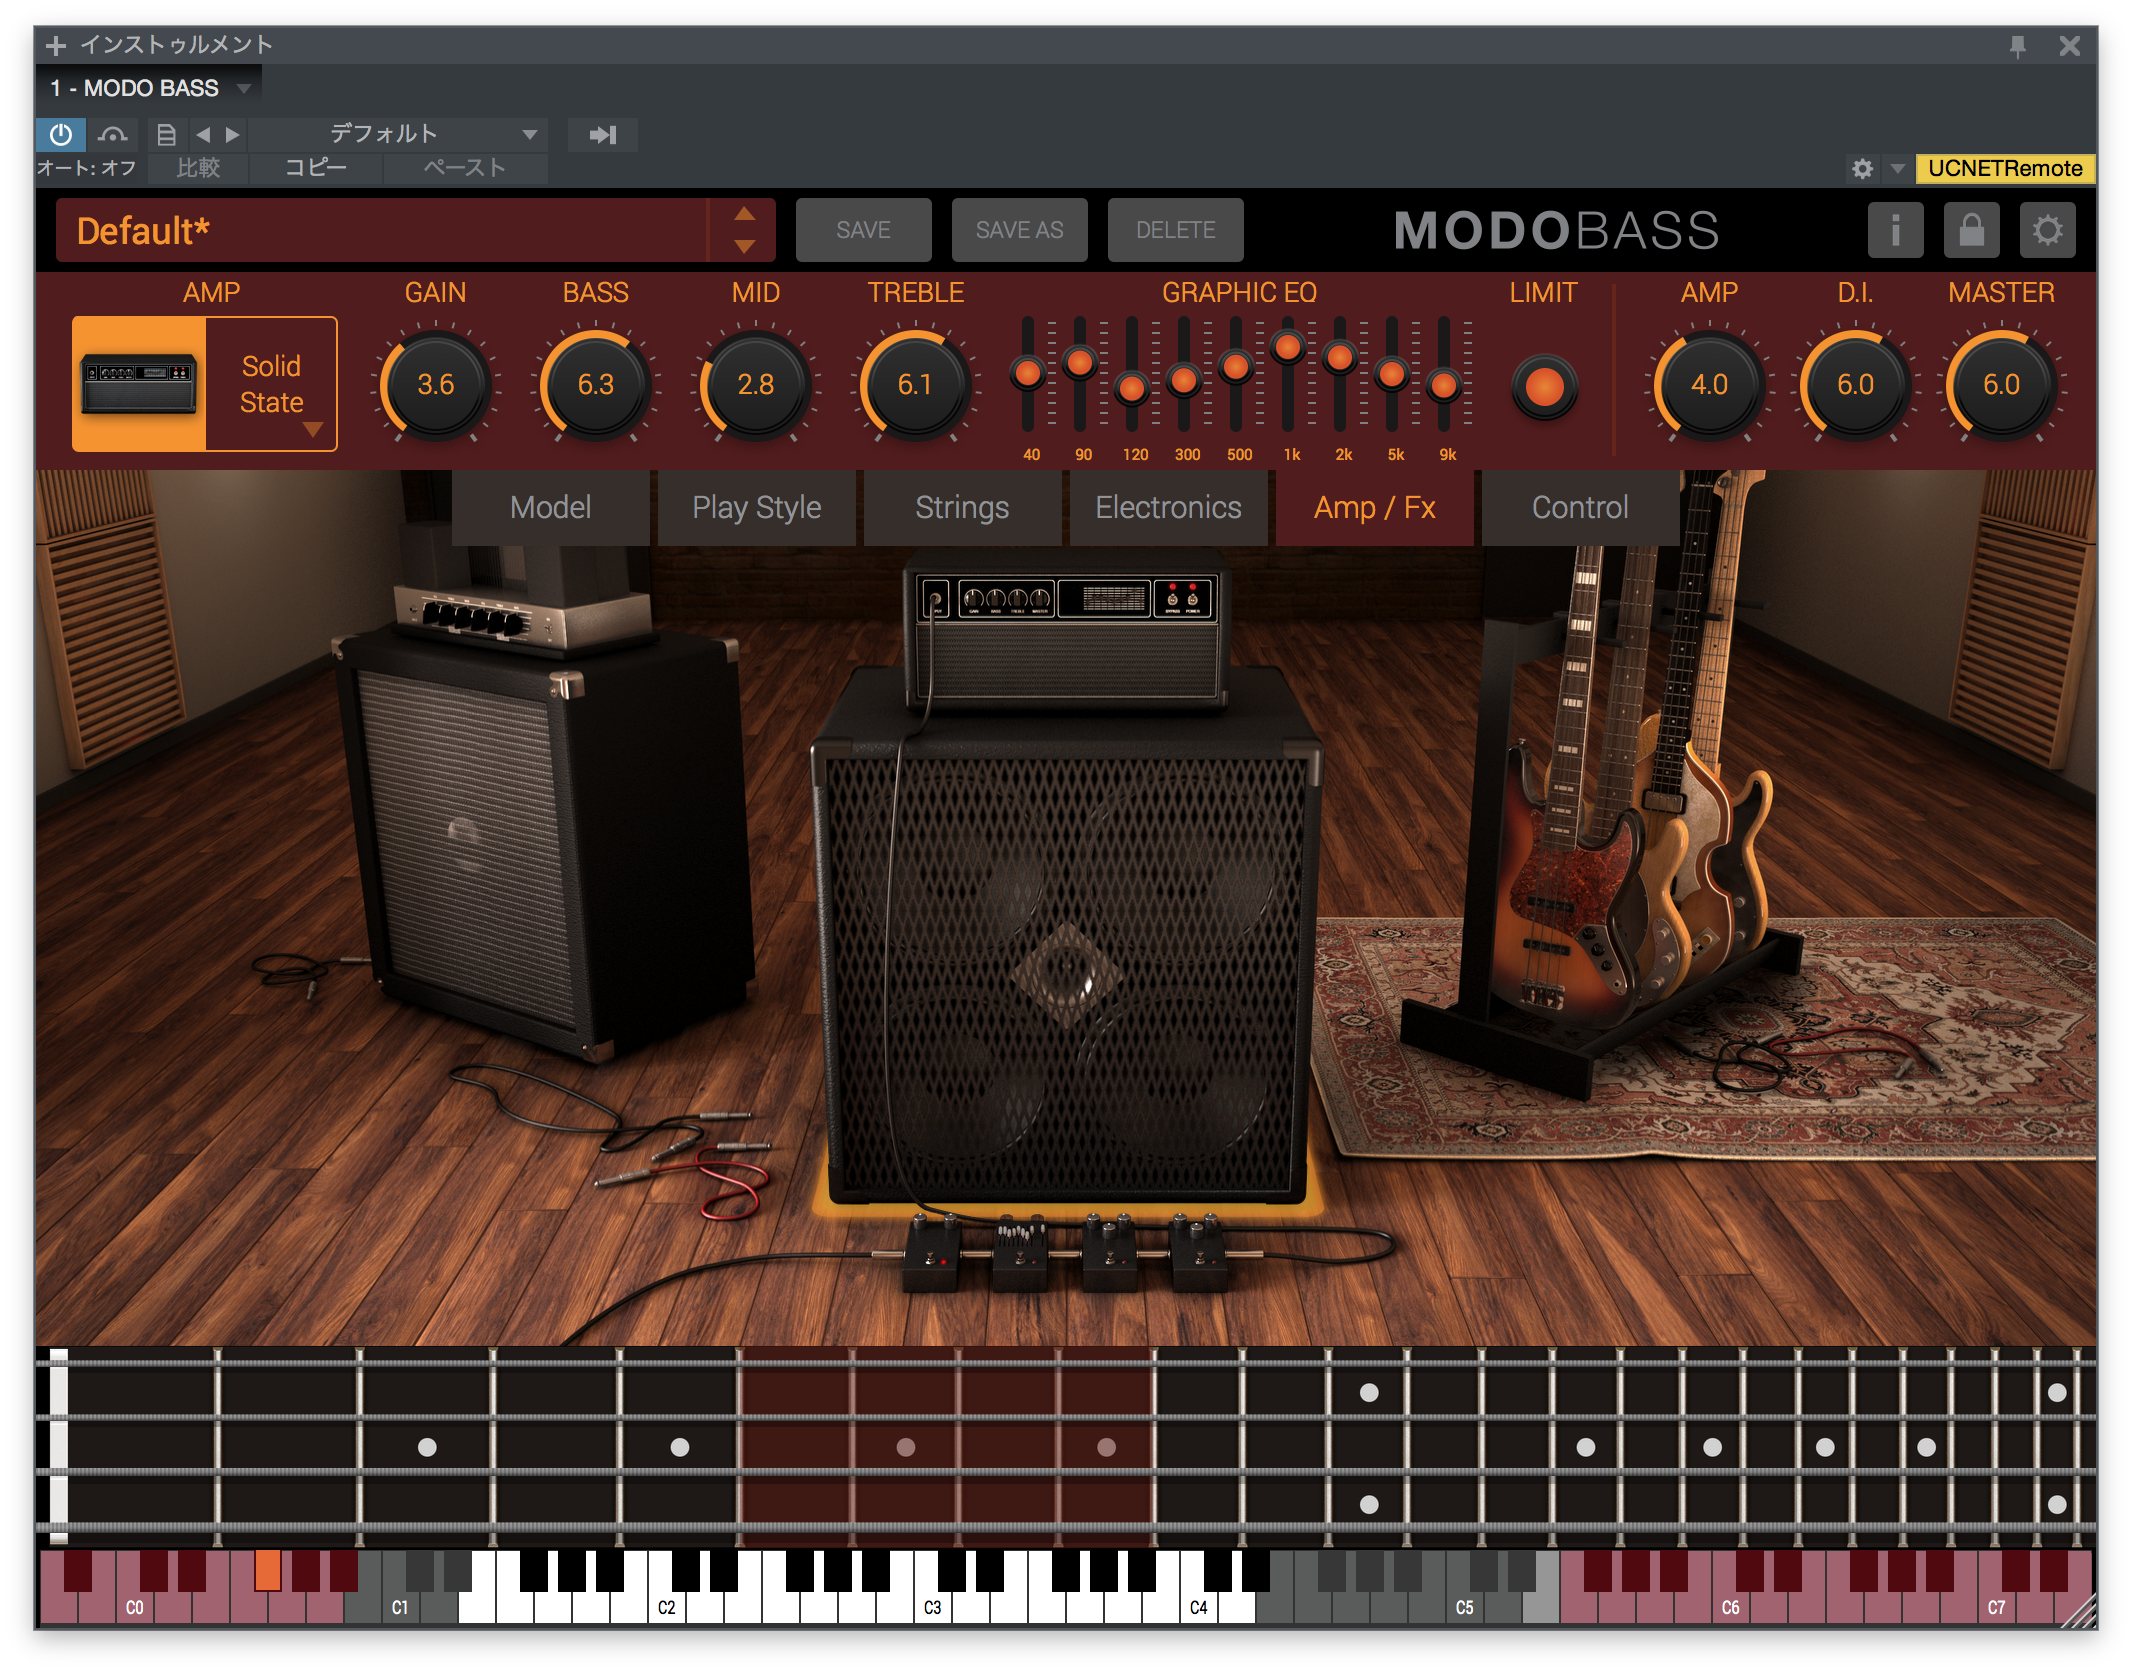
Task: Click the BASS knob showing 6.3
Action: pyautogui.click(x=595, y=384)
